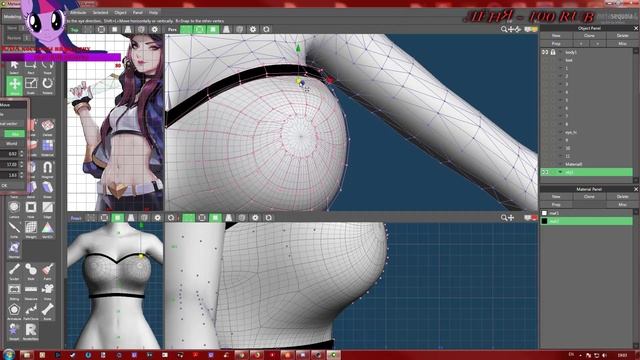640x360 pixels.
Task: Collapse the obj1 row expander triangle
Action: [560, 172]
